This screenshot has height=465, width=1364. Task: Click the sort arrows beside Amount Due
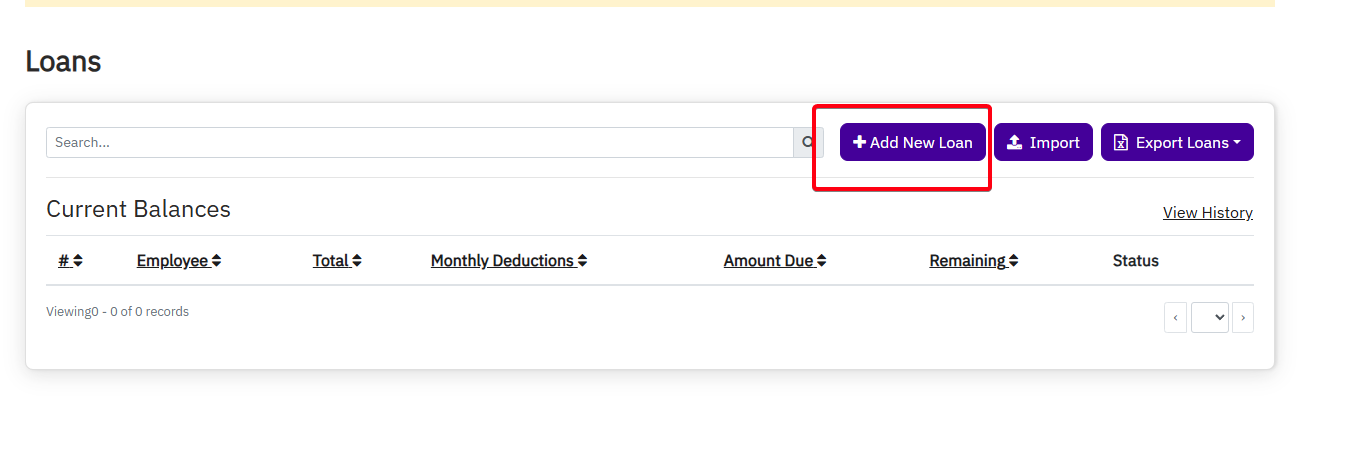click(x=821, y=261)
